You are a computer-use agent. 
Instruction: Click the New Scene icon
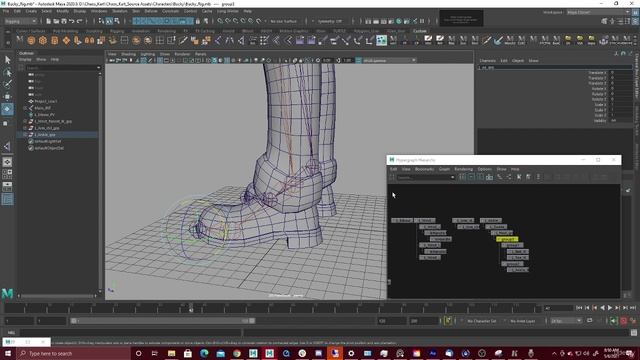(49, 21)
